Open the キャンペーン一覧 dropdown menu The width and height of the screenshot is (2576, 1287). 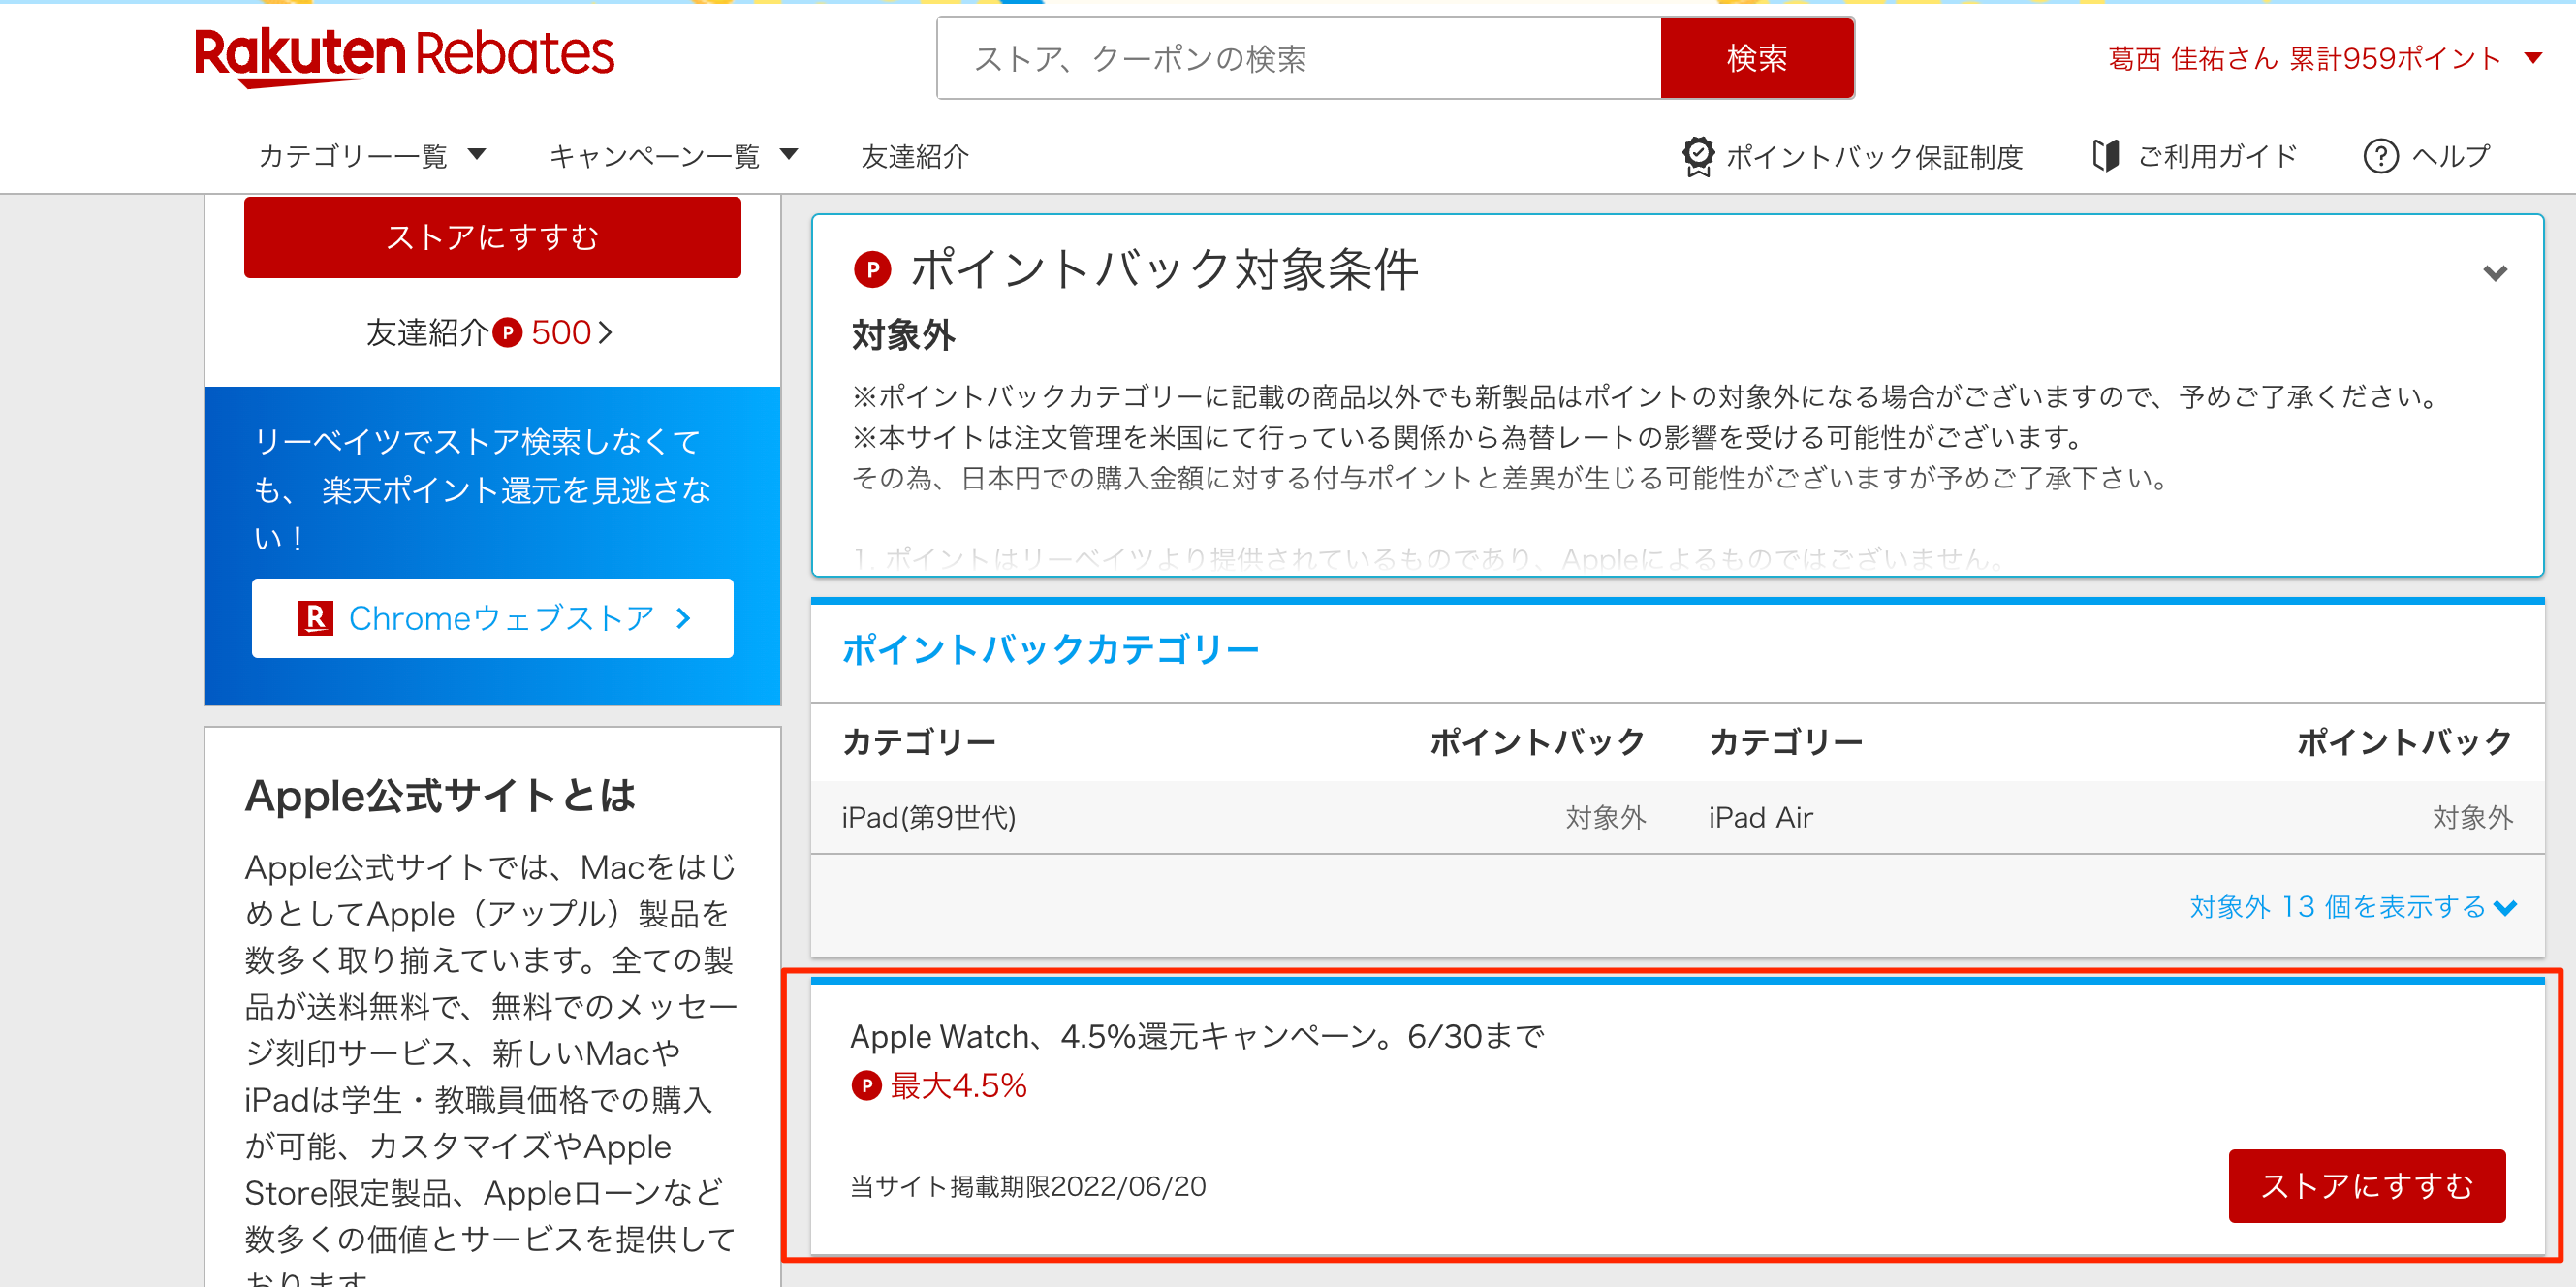tap(673, 156)
